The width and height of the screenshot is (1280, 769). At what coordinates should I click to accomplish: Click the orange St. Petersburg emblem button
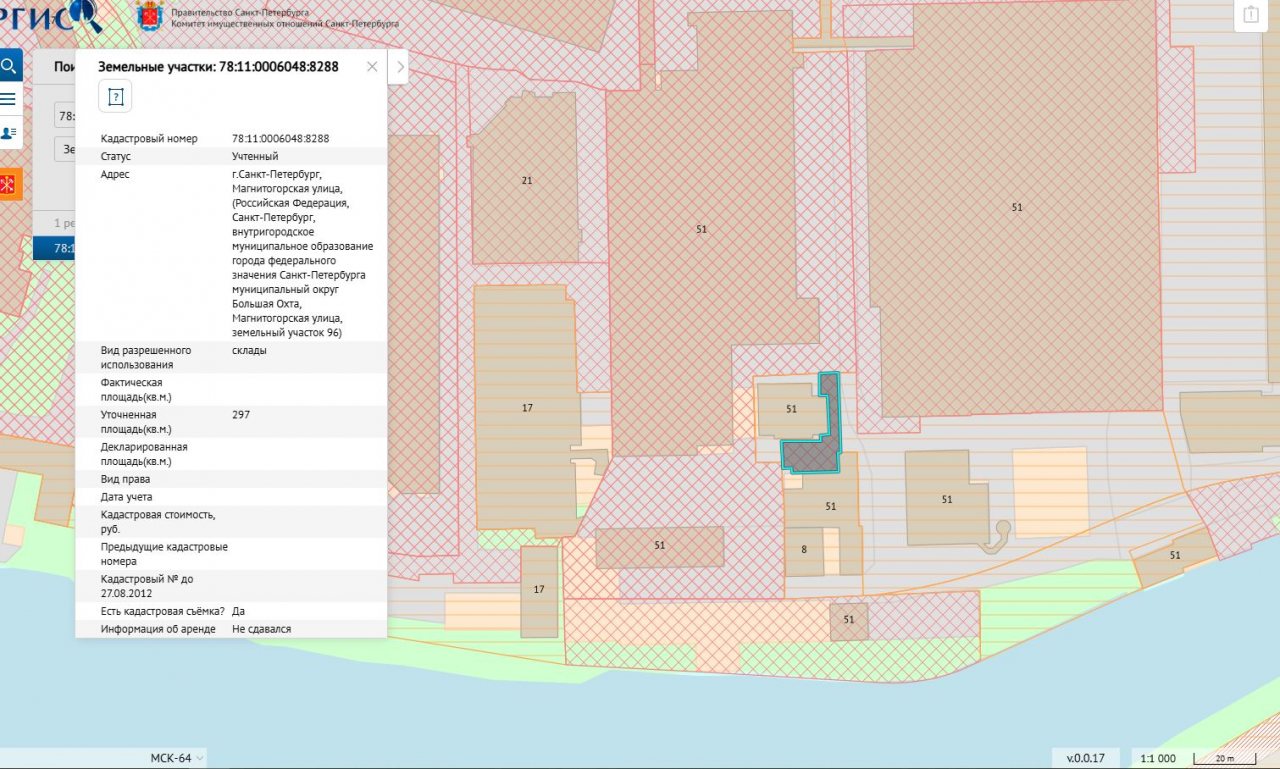(10, 184)
